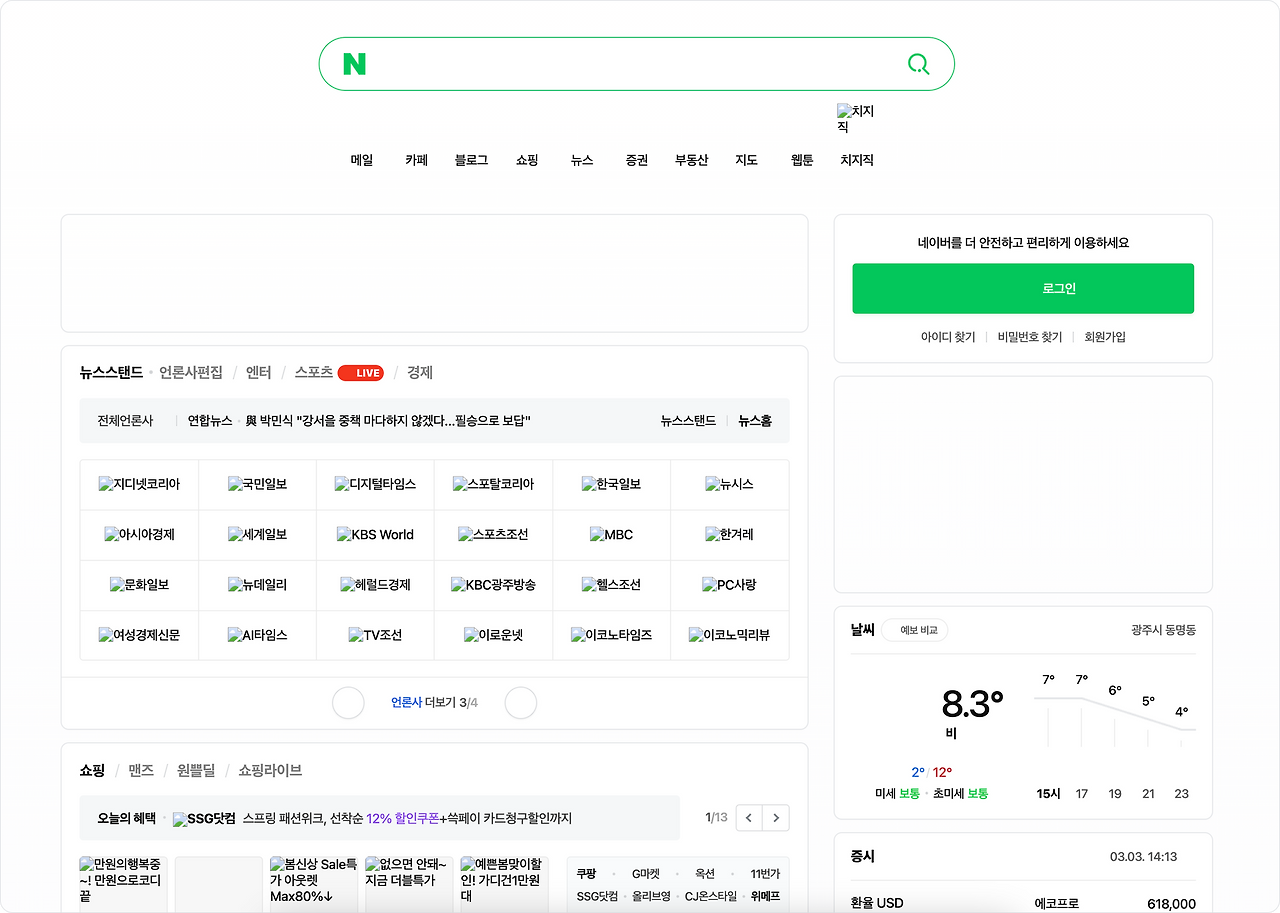Open TV조선 press logo
Viewport: 1280px width, 913px height.
375,635
